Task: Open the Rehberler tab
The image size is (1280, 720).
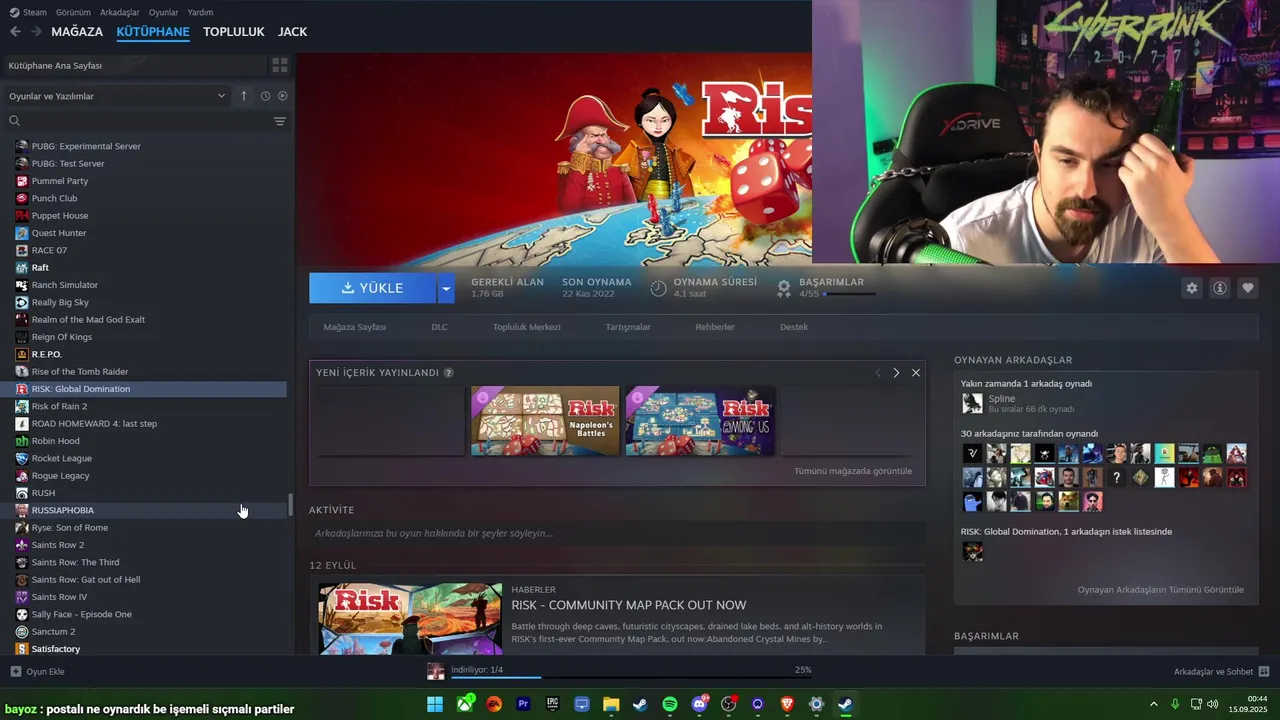Action: 715,327
